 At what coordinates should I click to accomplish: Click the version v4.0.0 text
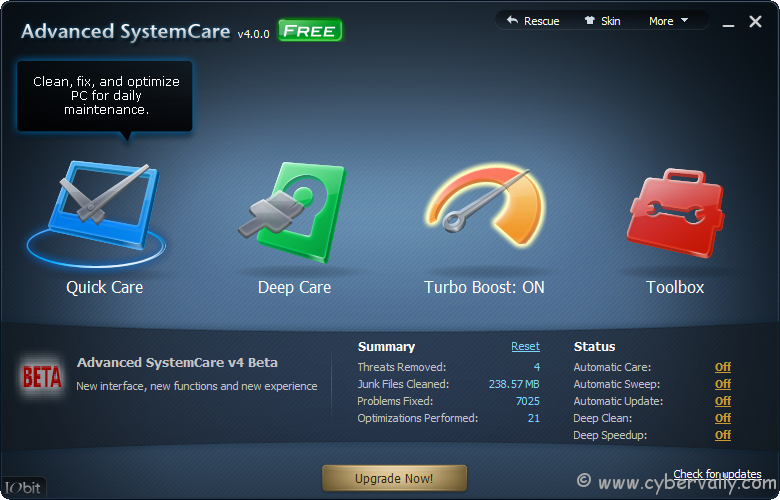(x=253, y=34)
